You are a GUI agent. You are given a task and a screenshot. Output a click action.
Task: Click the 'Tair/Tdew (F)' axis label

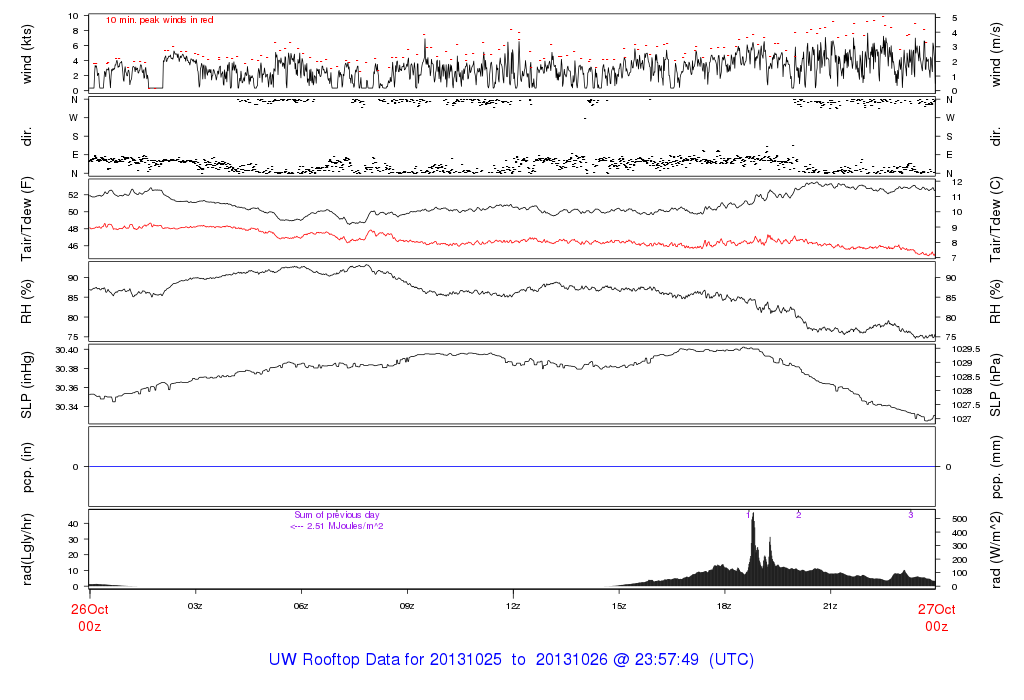point(28,218)
